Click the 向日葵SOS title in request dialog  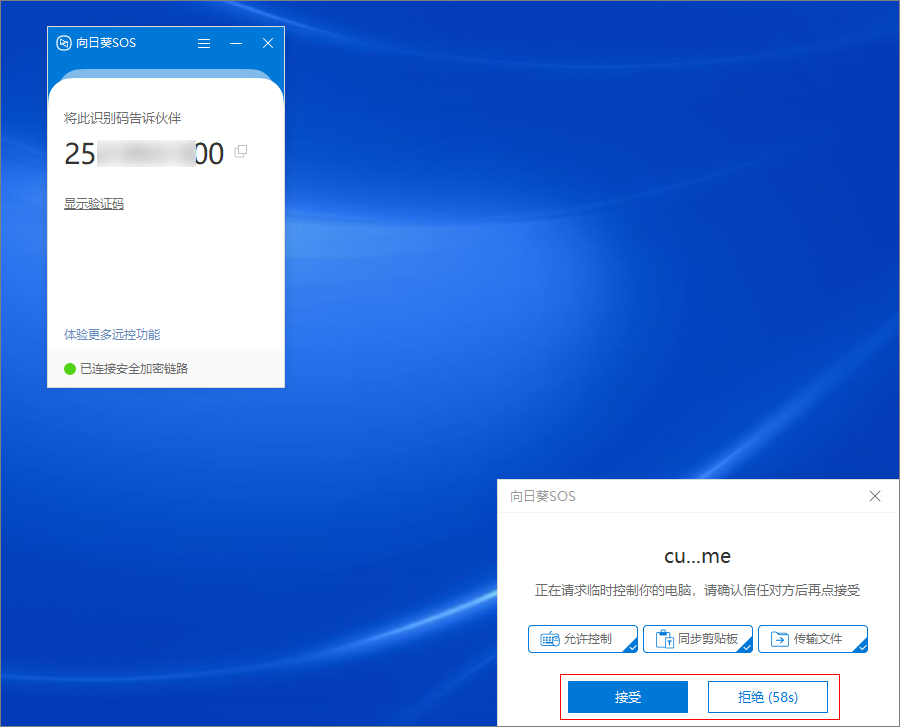tap(543, 496)
